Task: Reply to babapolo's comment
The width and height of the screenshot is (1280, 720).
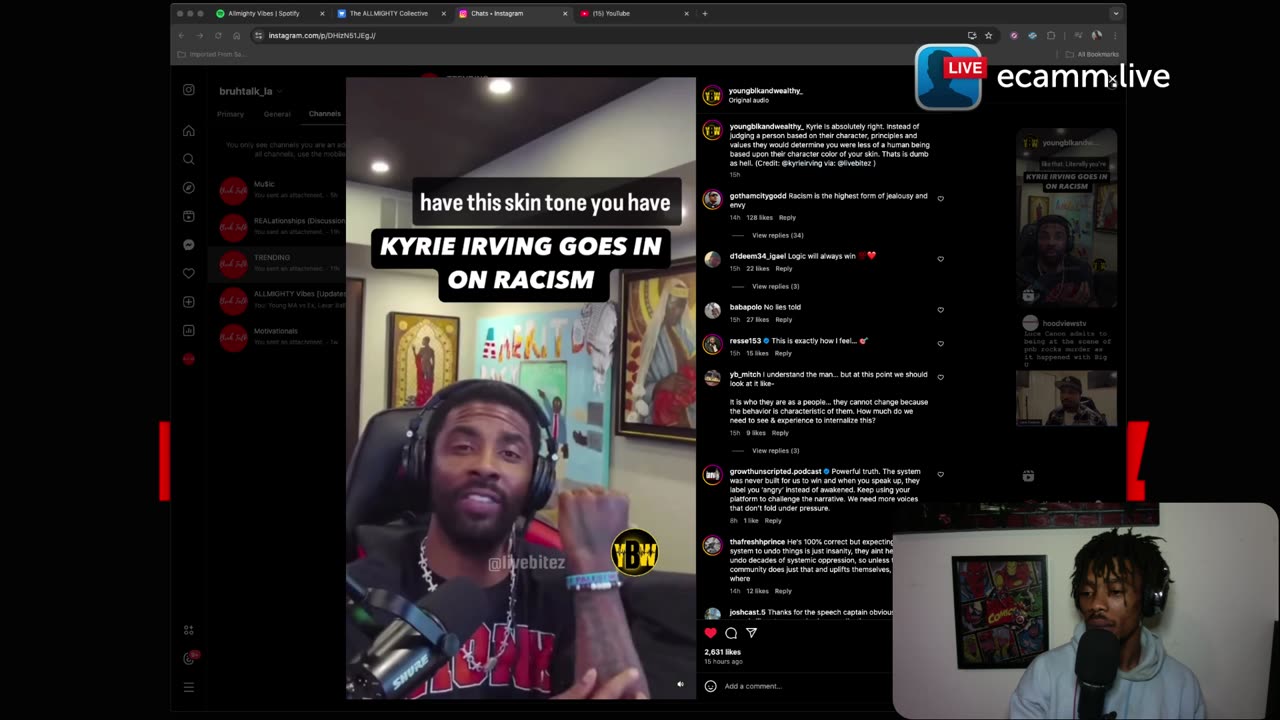Action: pyautogui.click(x=783, y=319)
